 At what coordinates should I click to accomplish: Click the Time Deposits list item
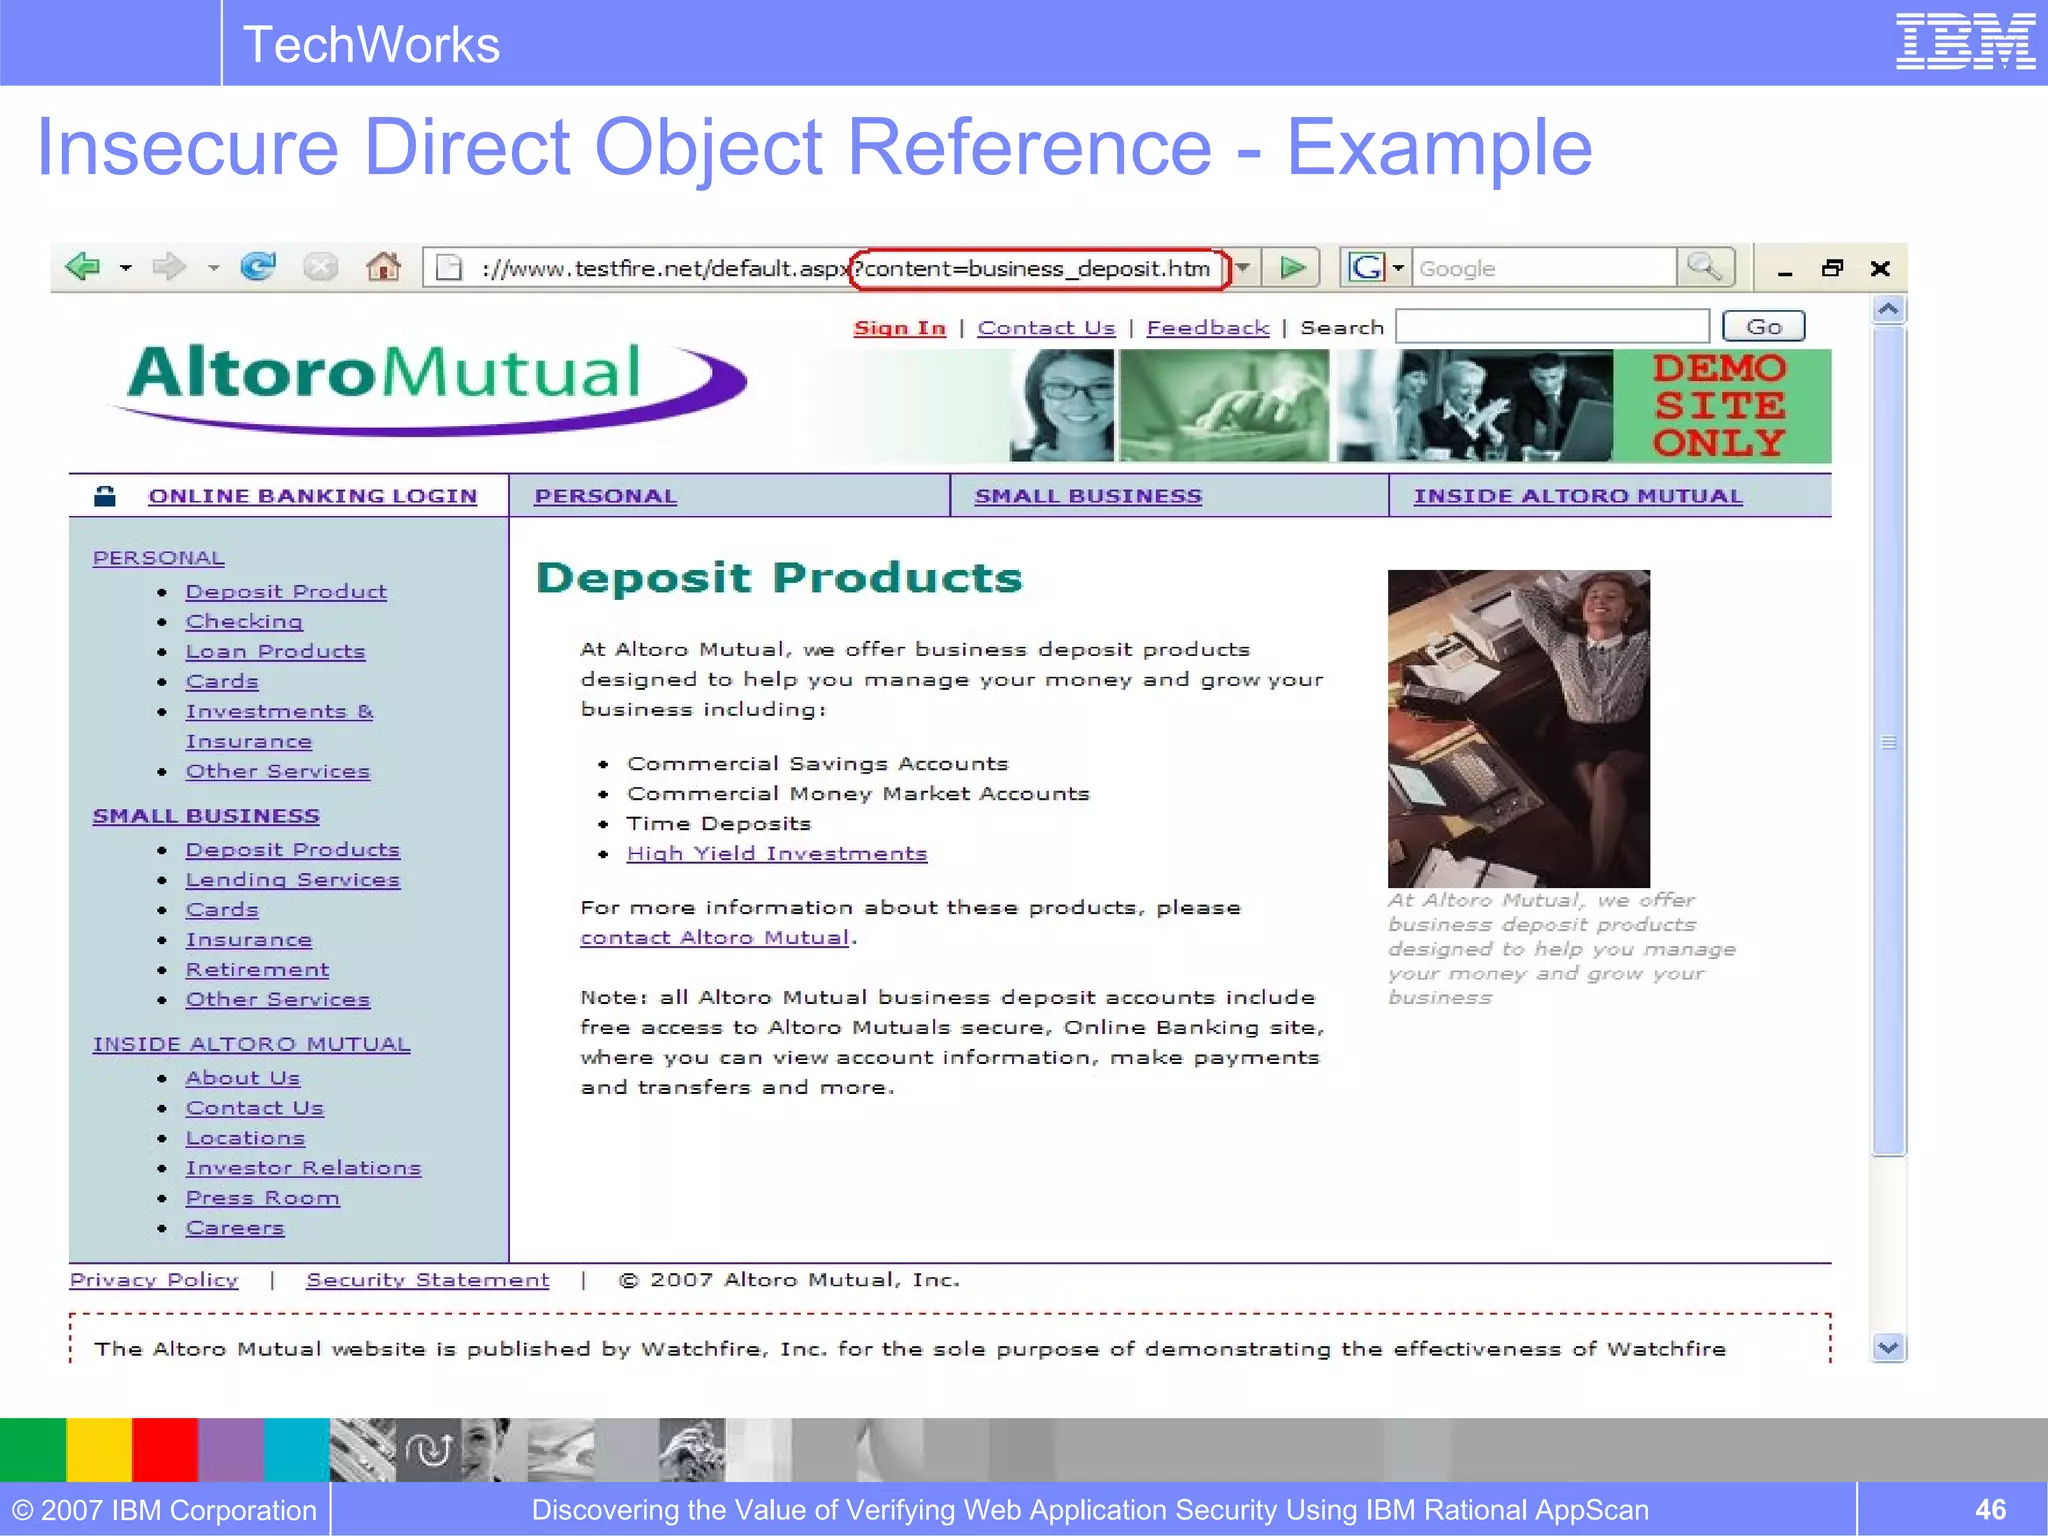pos(718,824)
